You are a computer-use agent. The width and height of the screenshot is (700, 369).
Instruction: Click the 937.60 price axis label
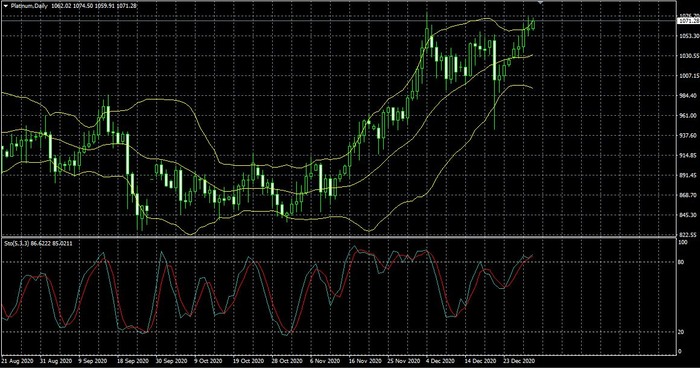[689, 135]
